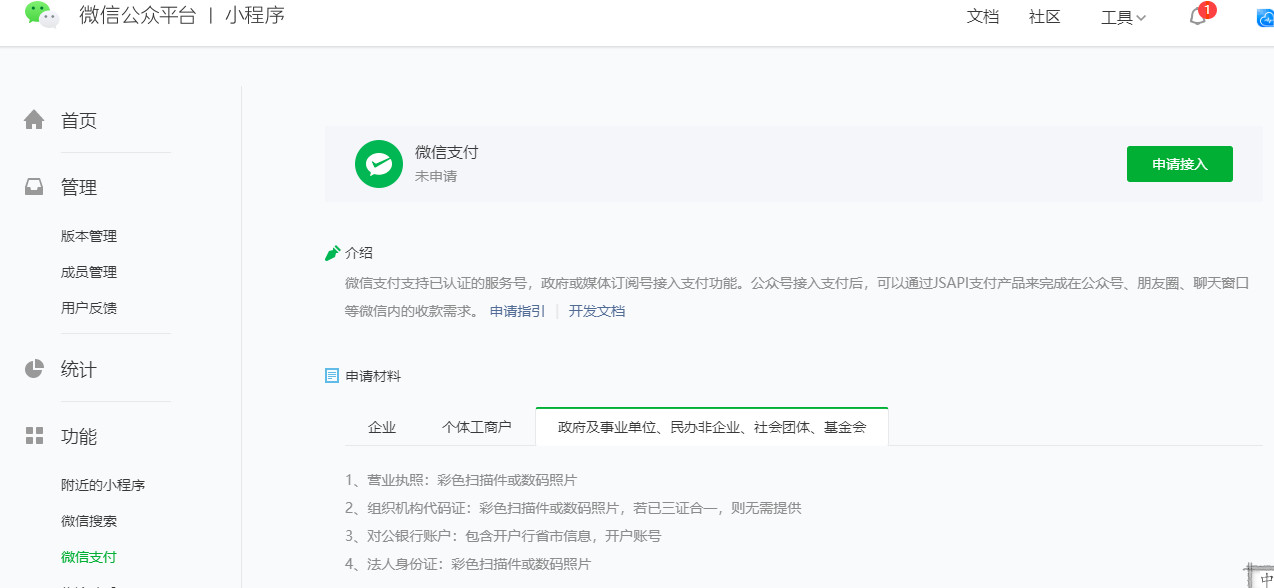The width and height of the screenshot is (1274, 588).
Task: Click the green 微信支付 checkmark logo
Action: (x=379, y=164)
